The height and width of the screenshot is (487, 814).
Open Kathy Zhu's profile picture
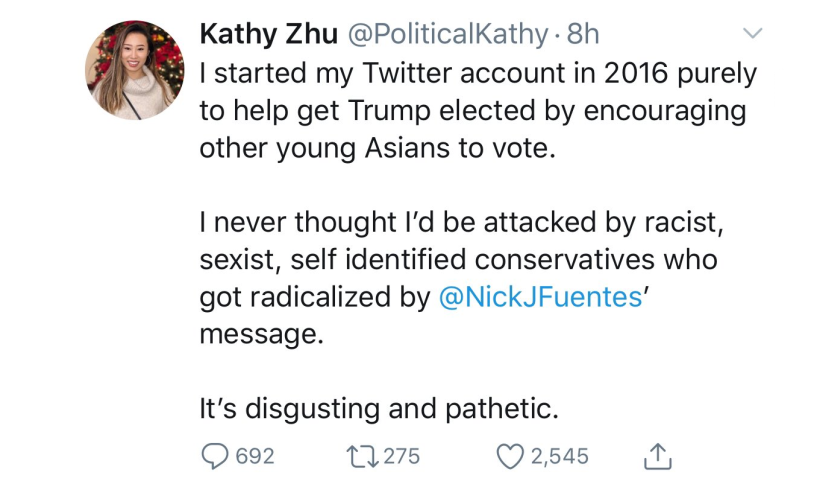pyautogui.click(x=134, y=69)
